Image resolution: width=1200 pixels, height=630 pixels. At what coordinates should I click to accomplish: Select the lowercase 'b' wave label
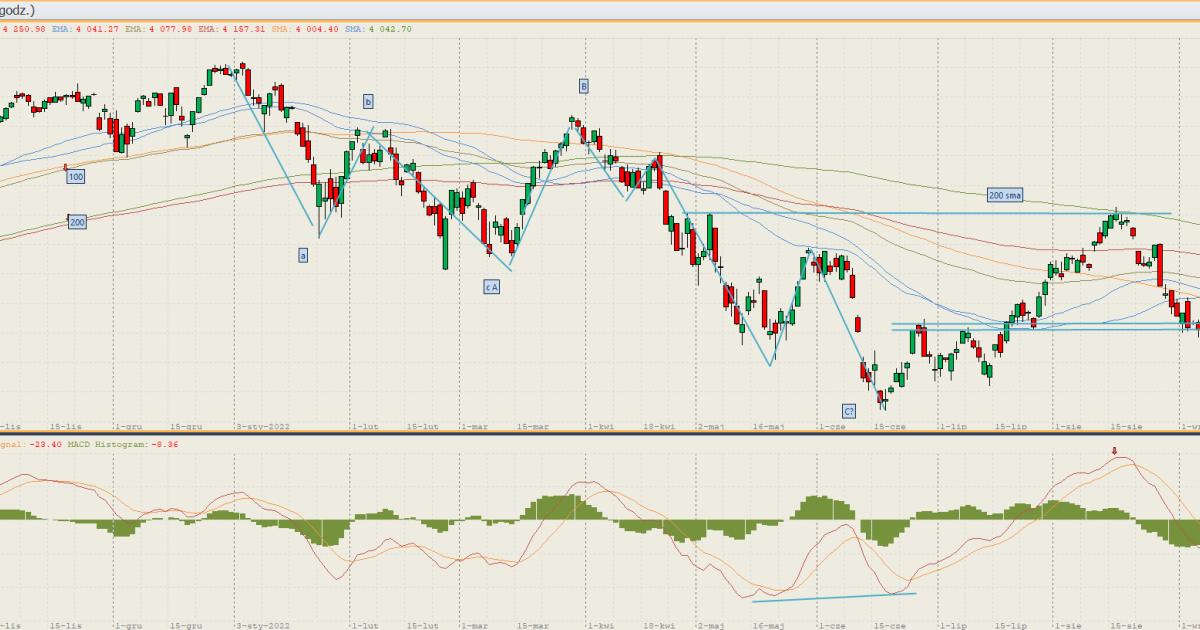pyautogui.click(x=368, y=101)
